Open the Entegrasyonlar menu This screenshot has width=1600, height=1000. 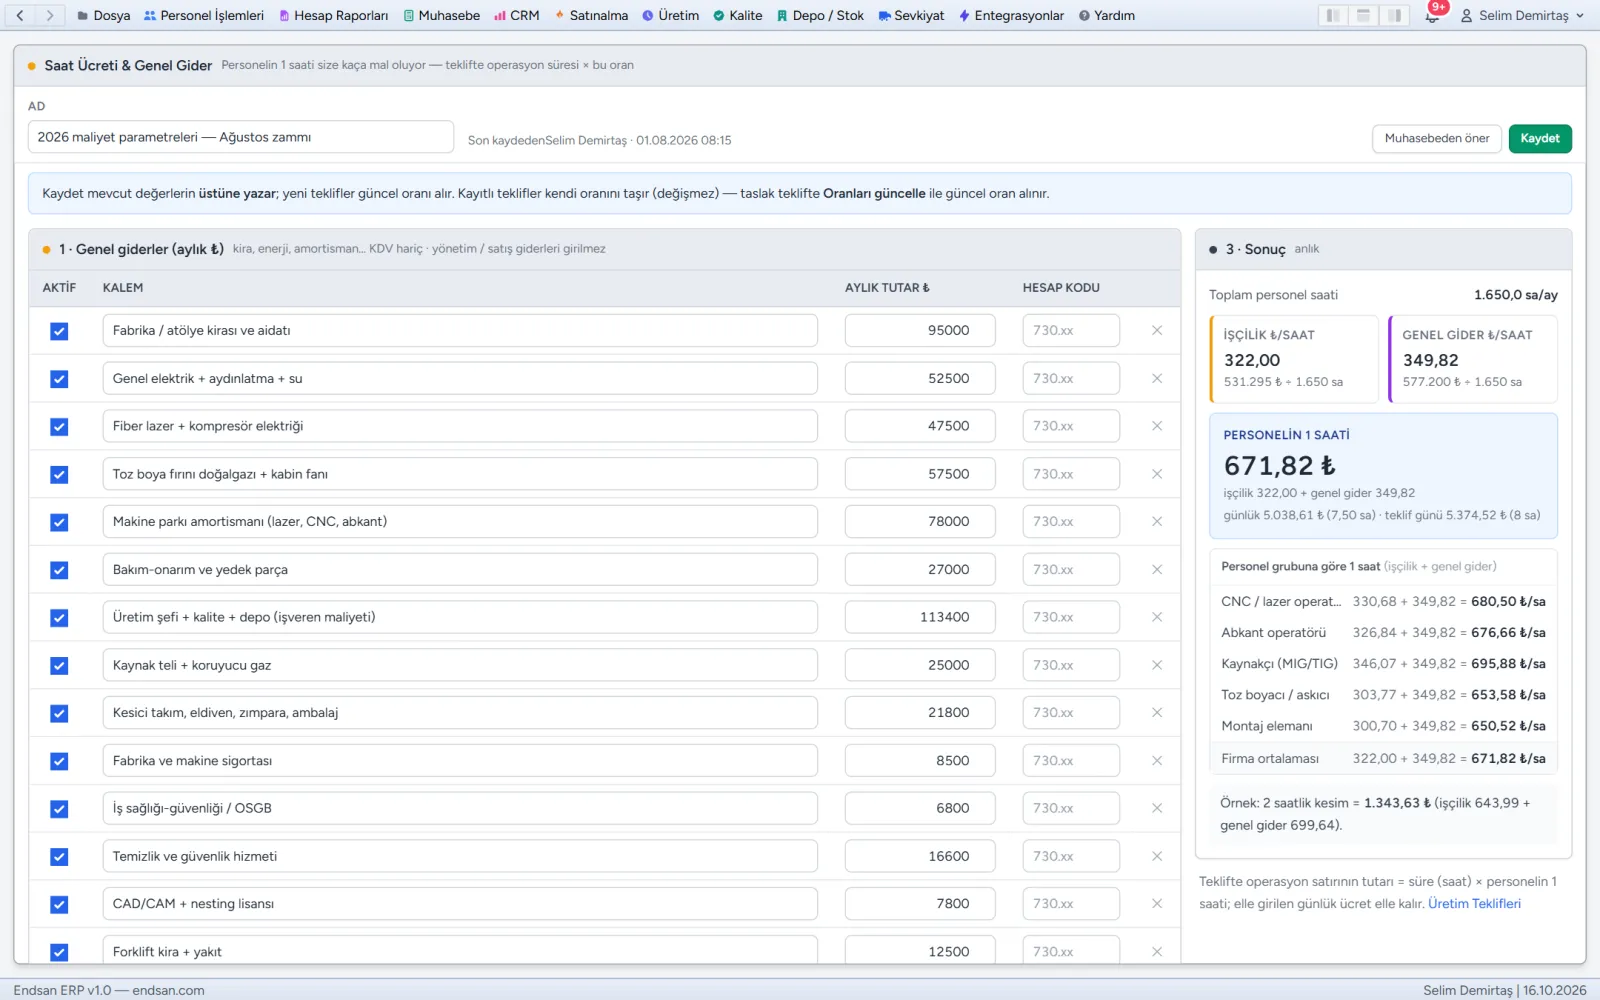tap(1011, 15)
